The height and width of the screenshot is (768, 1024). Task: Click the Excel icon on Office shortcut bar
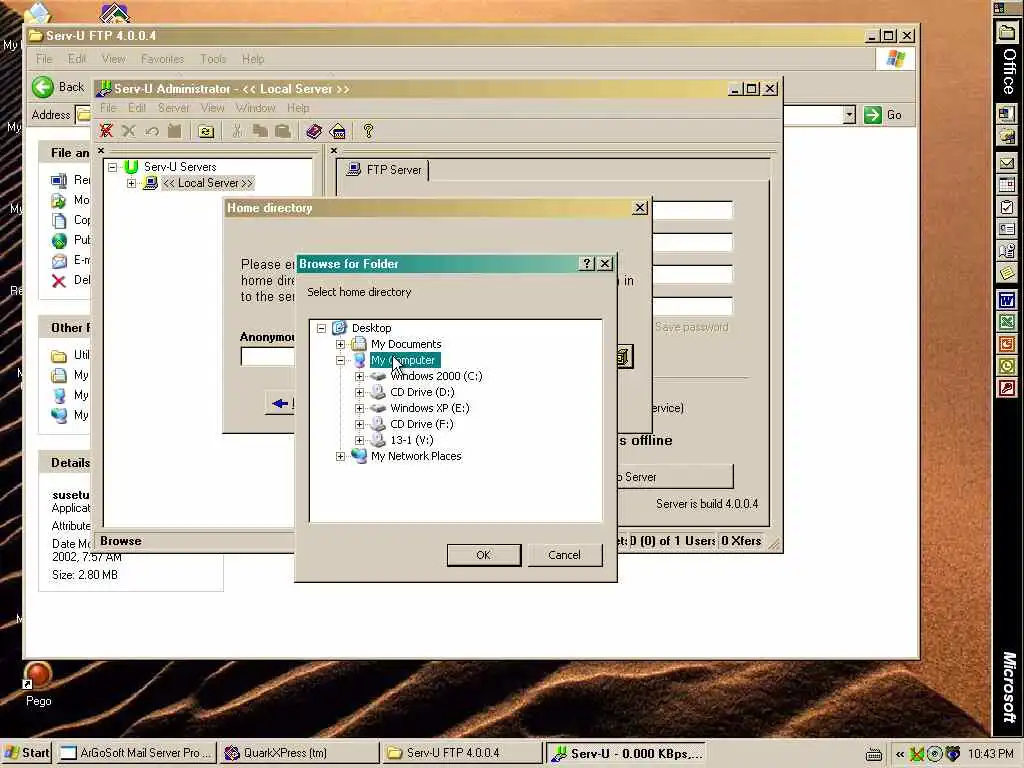1006,321
